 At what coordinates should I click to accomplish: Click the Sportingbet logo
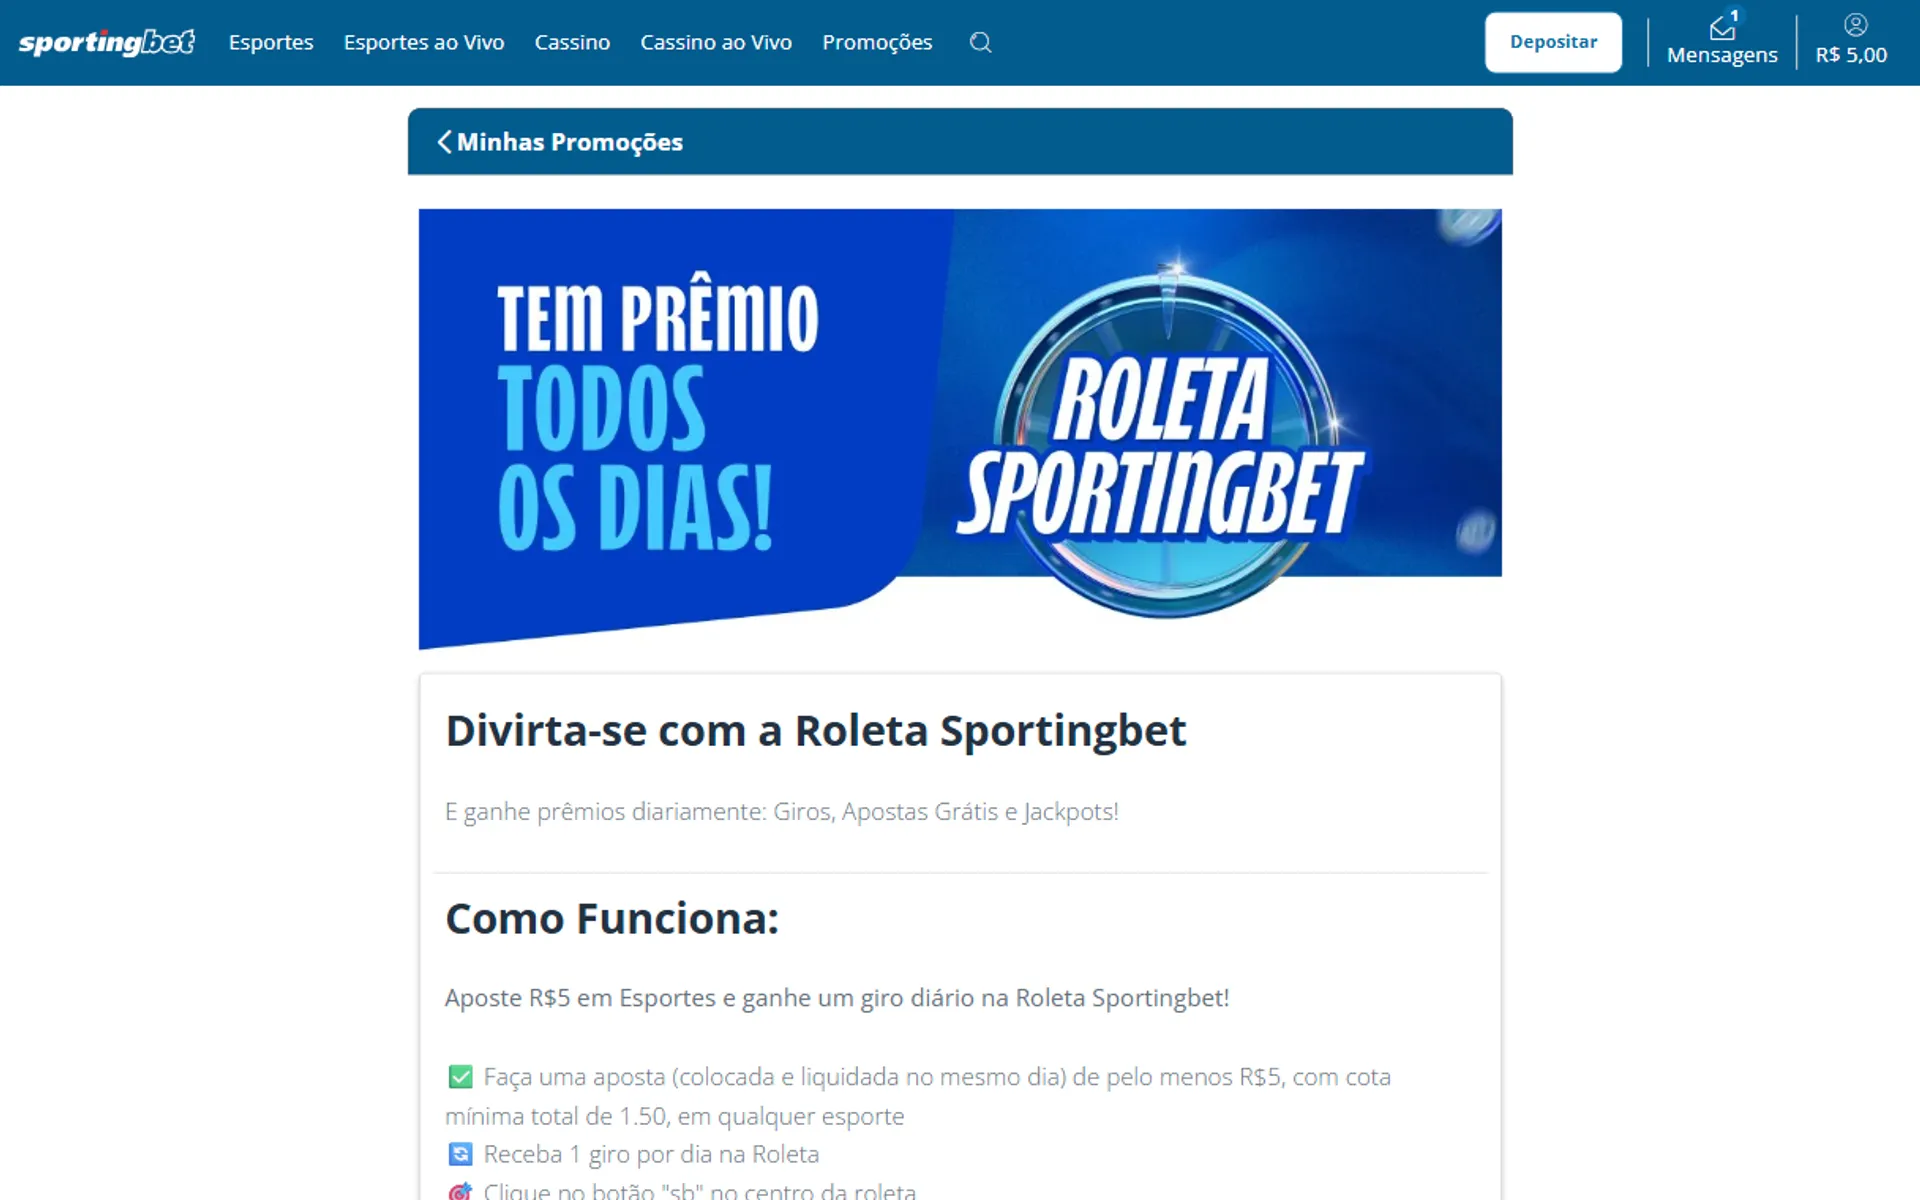(x=106, y=42)
